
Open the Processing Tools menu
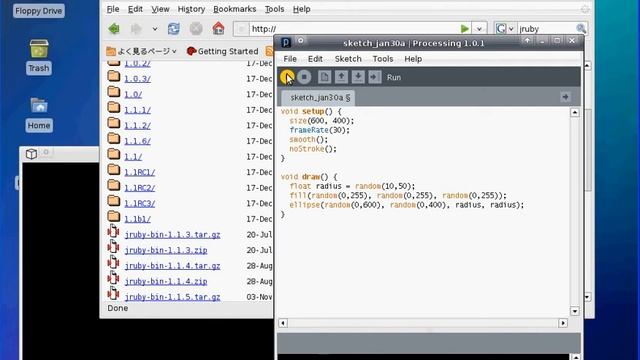tap(383, 59)
